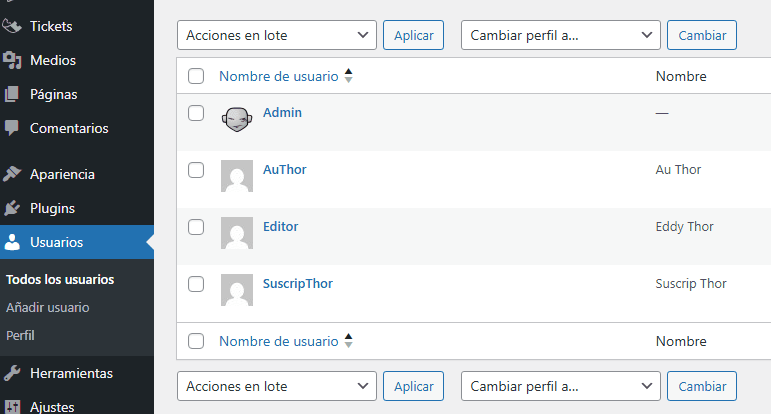Tick the select-all checkbox in table header
771x414 pixels.
click(x=196, y=76)
